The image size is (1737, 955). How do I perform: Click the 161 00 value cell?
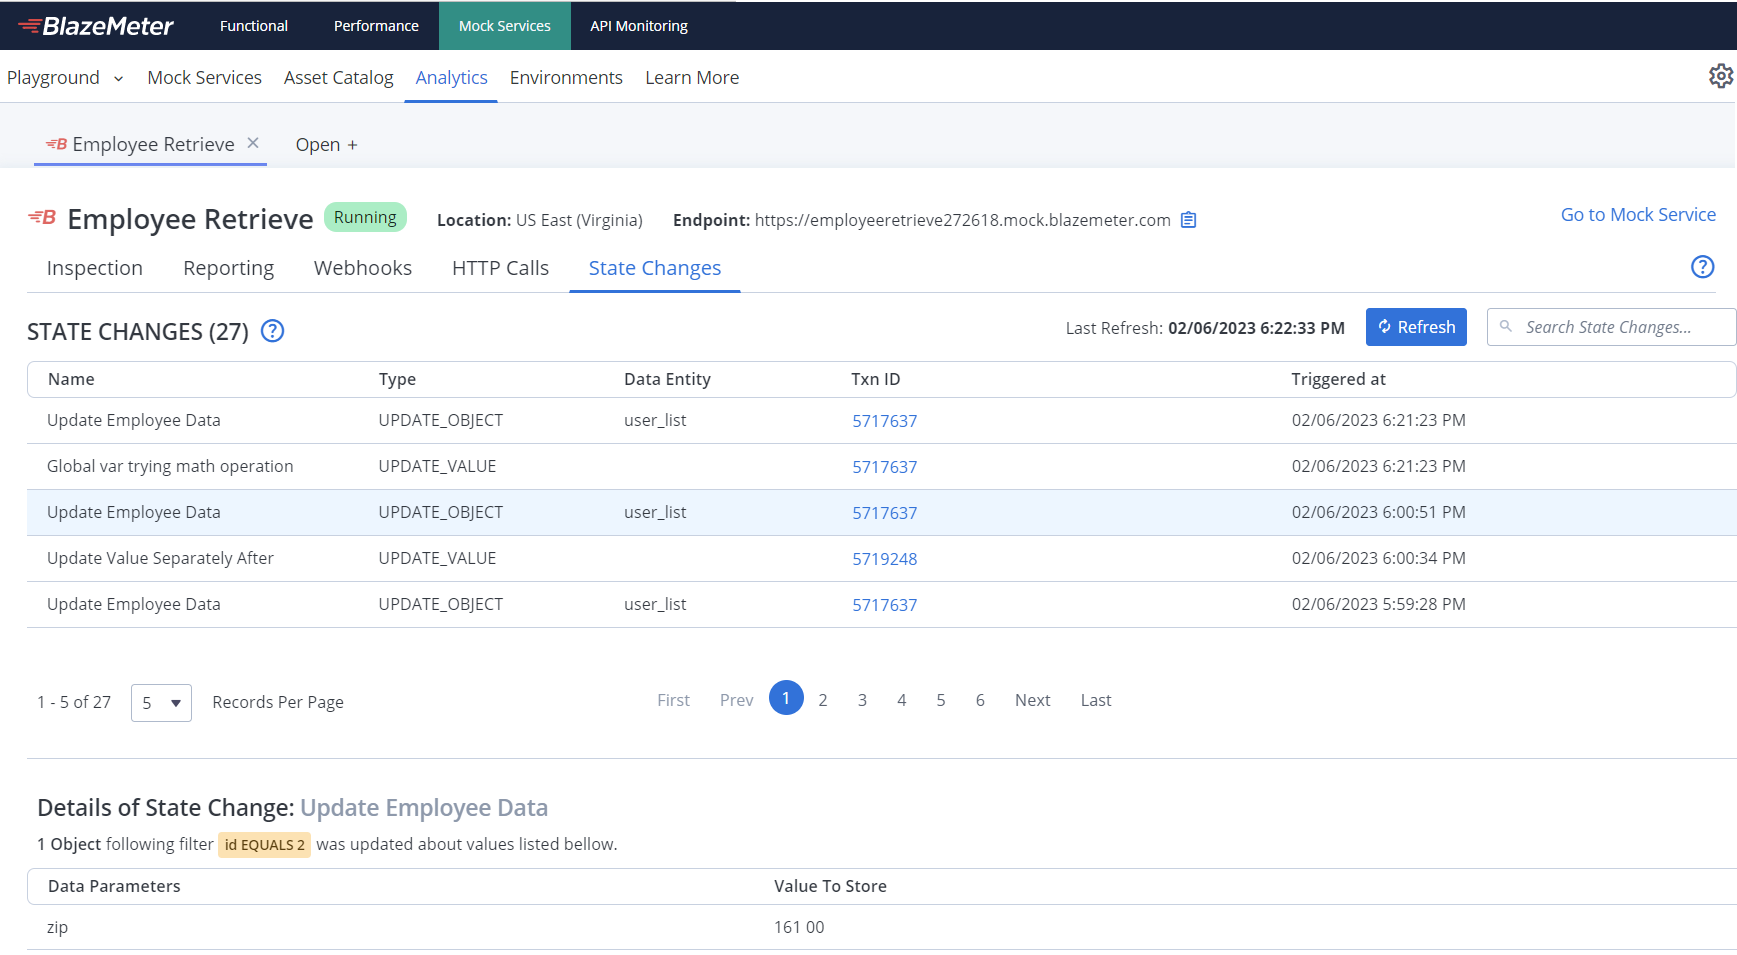tap(799, 928)
